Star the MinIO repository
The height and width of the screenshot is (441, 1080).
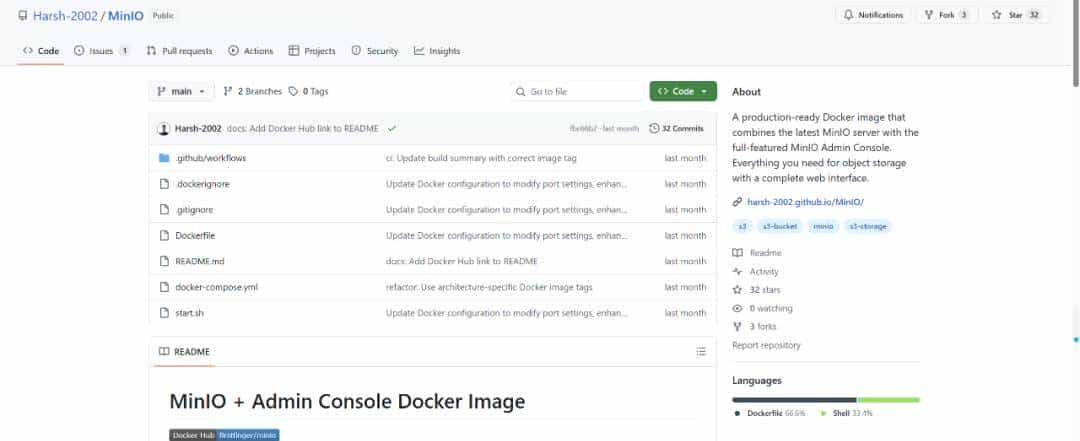[1015, 15]
